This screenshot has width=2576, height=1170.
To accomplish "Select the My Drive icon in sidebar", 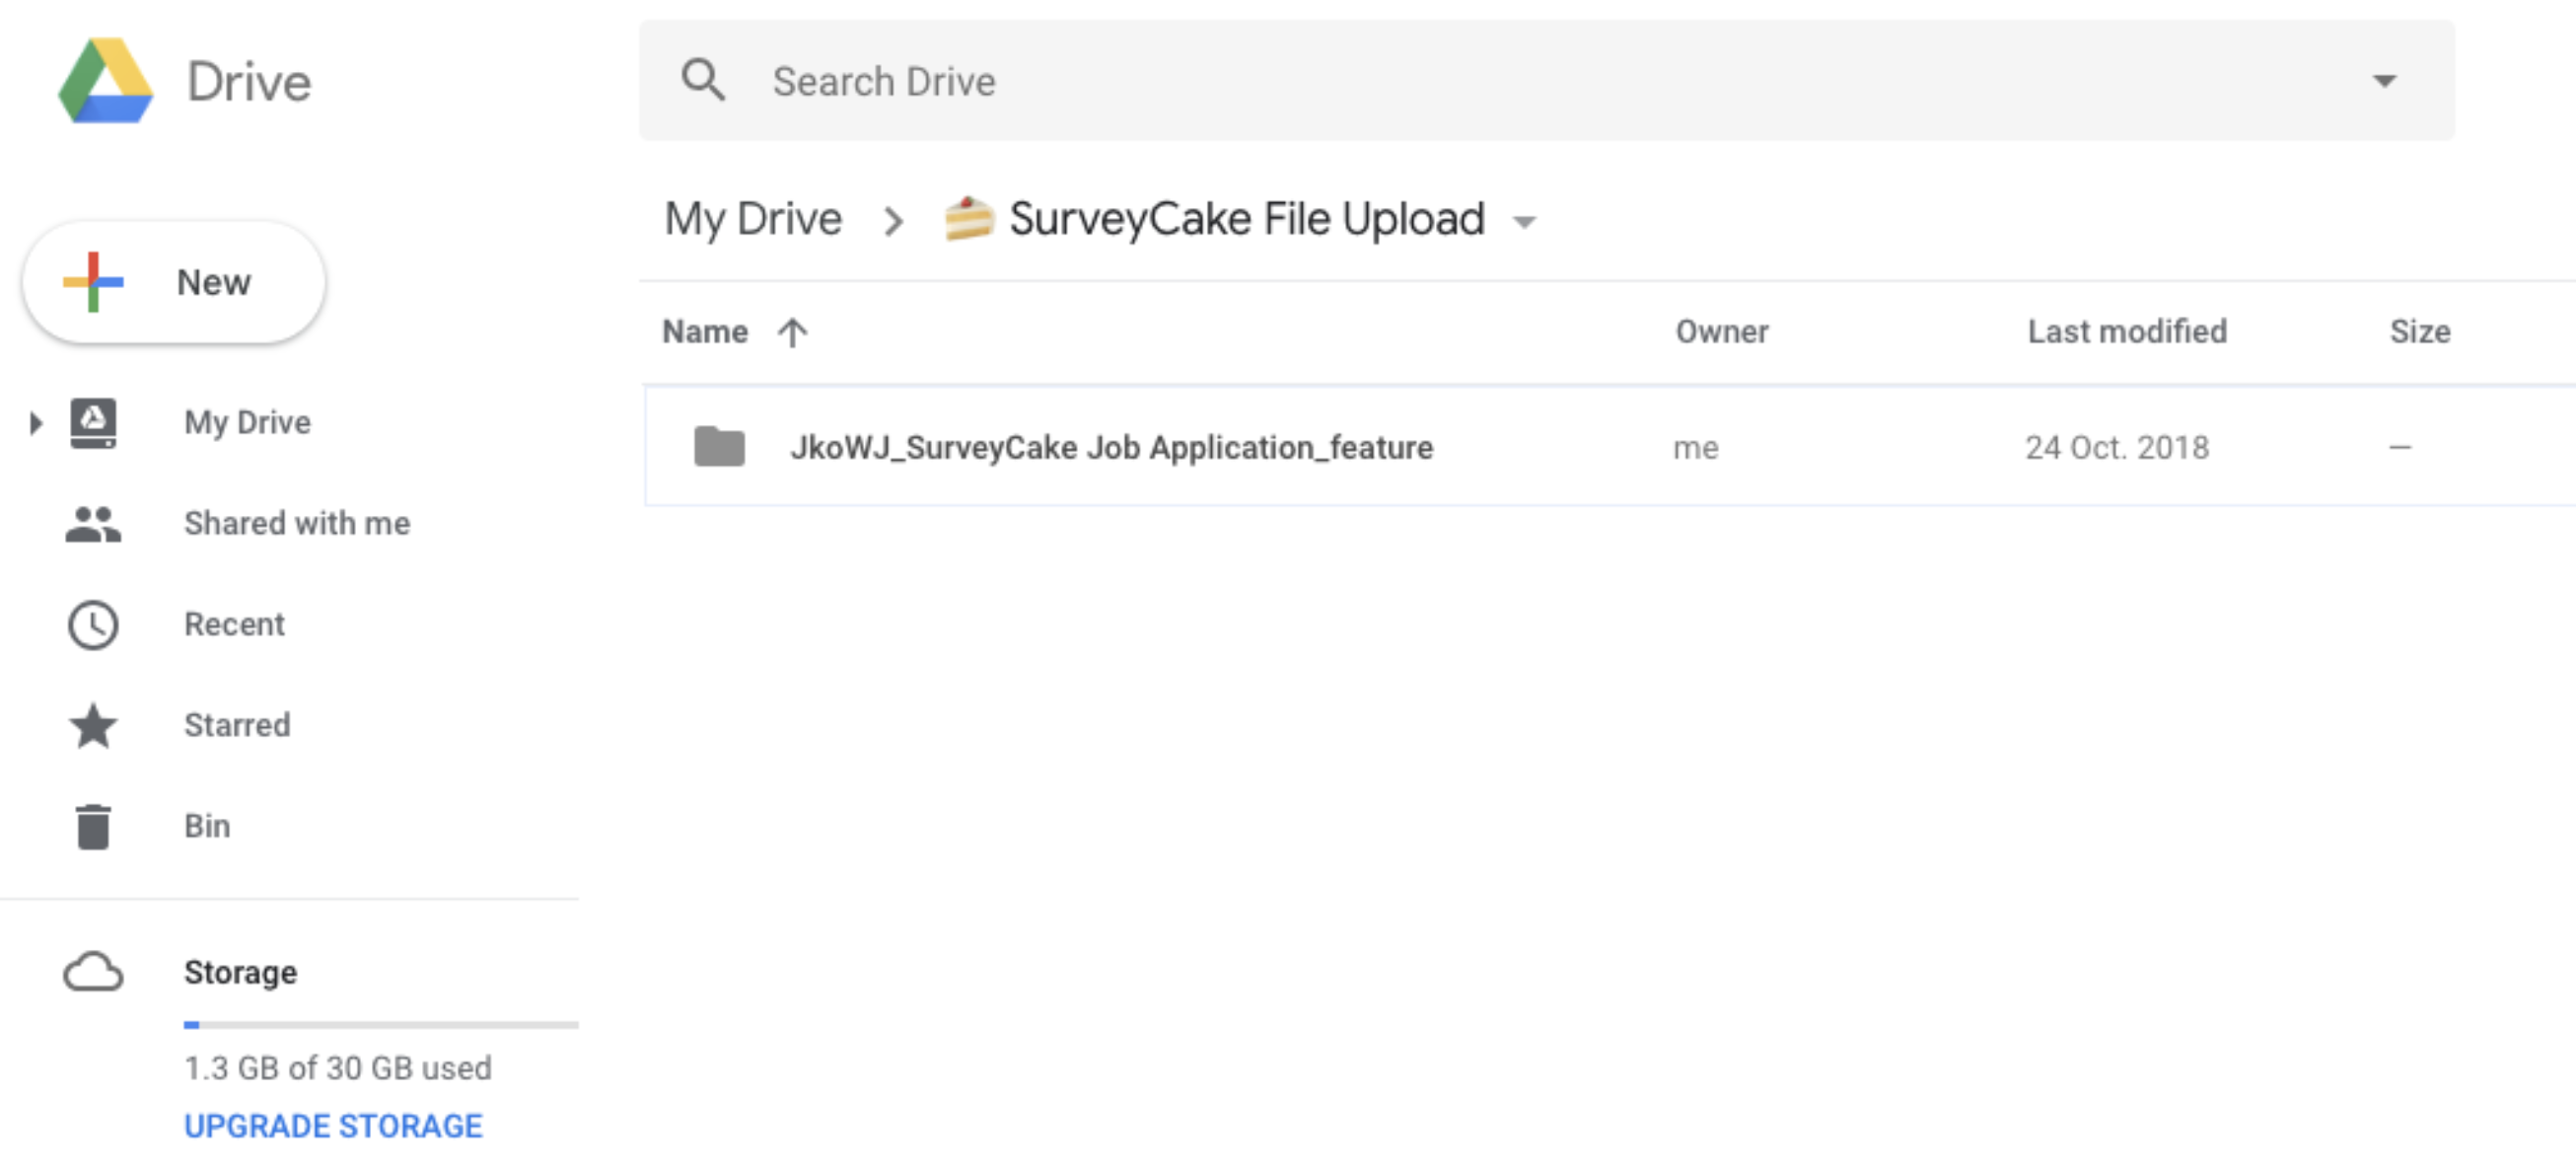I will pyautogui.click(x=92, y=422).
